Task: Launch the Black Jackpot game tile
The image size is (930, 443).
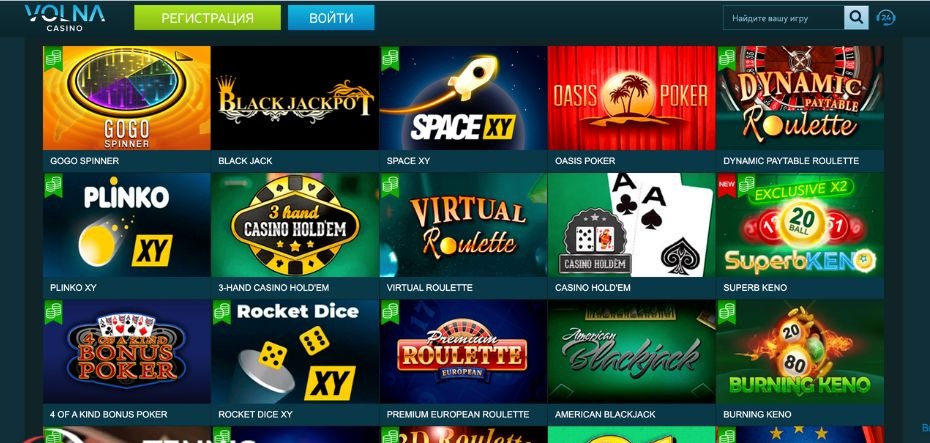Action: (x=295, y=98)
